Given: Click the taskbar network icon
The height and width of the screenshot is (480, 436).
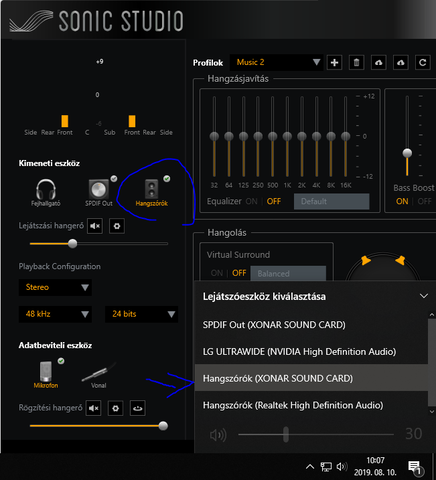Looking at the screenshot, I should 326,467.
